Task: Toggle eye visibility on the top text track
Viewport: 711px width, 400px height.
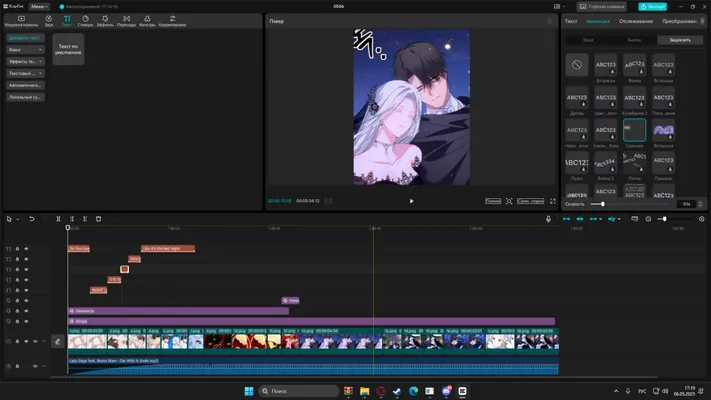Action: pyautogui.click(x=26, y=249)
